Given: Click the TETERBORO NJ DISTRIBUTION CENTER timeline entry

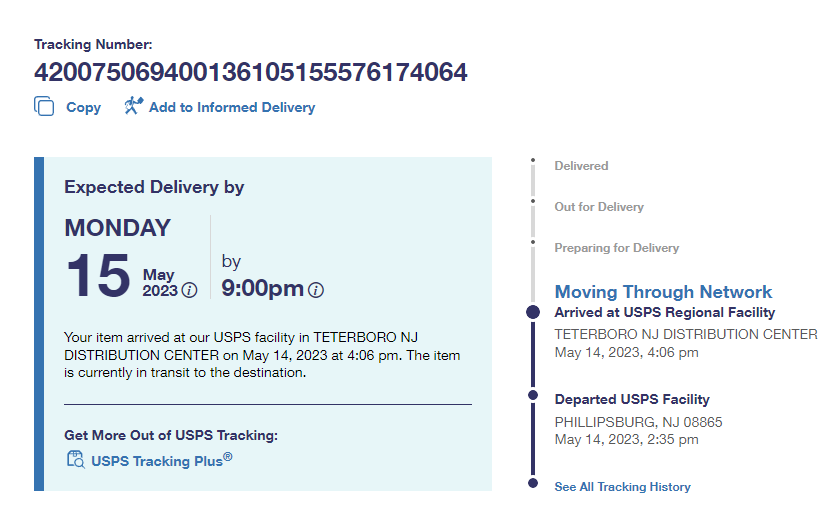Looking at the screenshot, I should point(685,334).
